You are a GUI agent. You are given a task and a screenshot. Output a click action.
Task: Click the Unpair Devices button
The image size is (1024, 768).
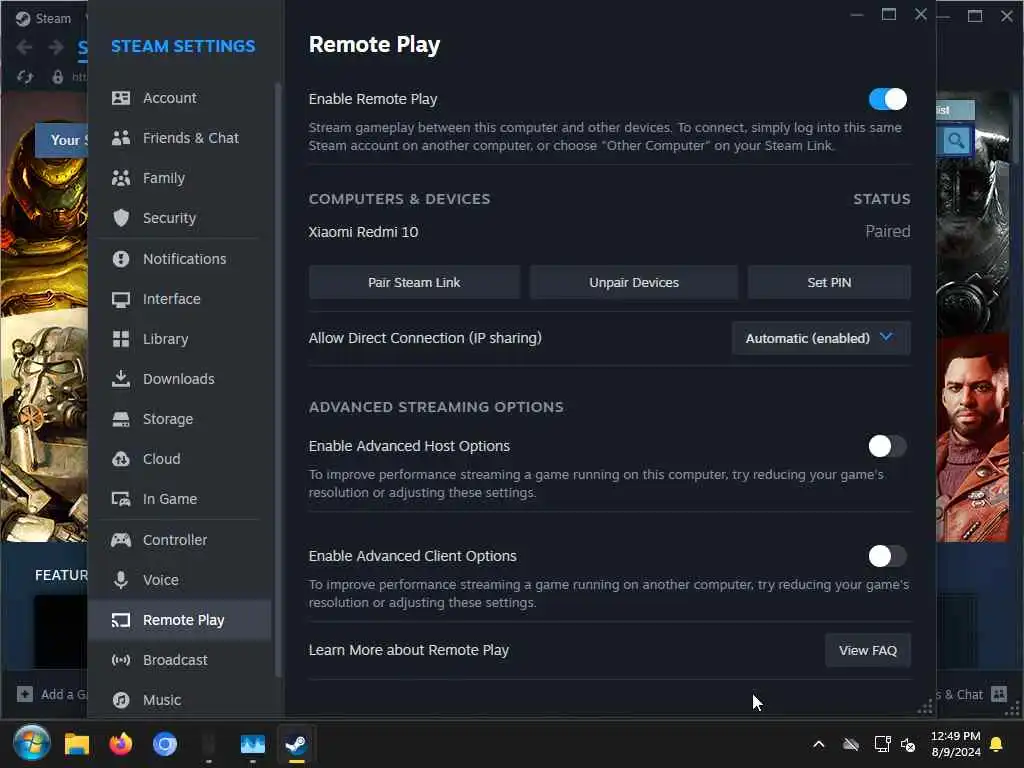tap(633, 282)
